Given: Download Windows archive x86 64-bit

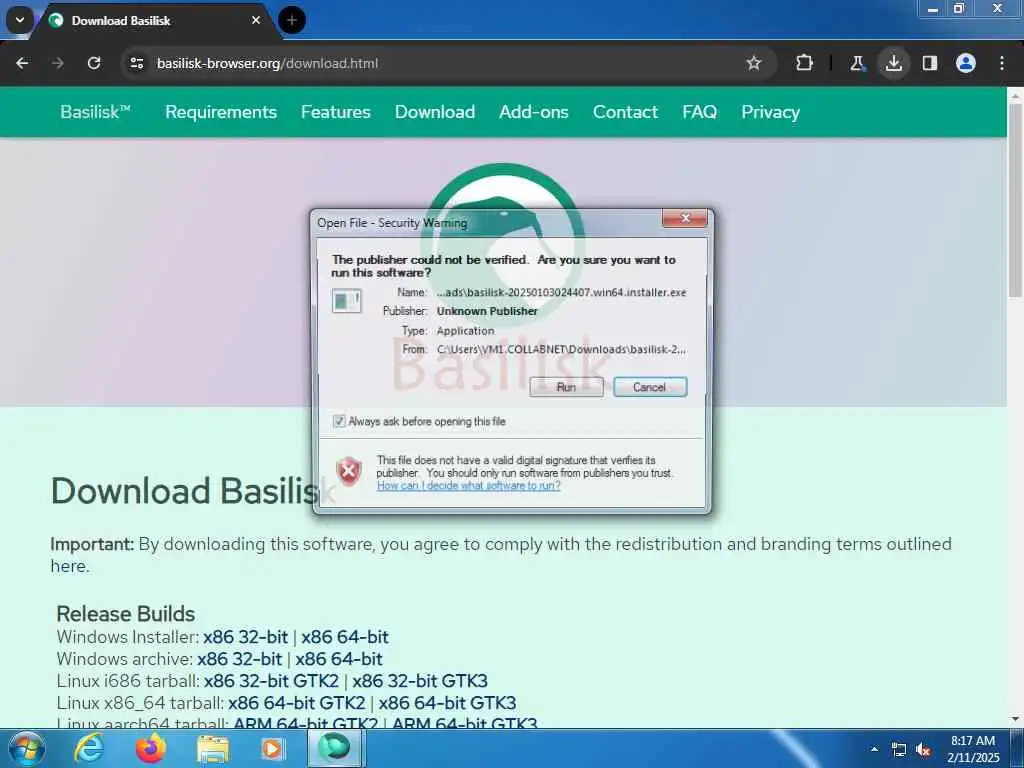Looking at the screenshot, I should (x=339, y=659).
